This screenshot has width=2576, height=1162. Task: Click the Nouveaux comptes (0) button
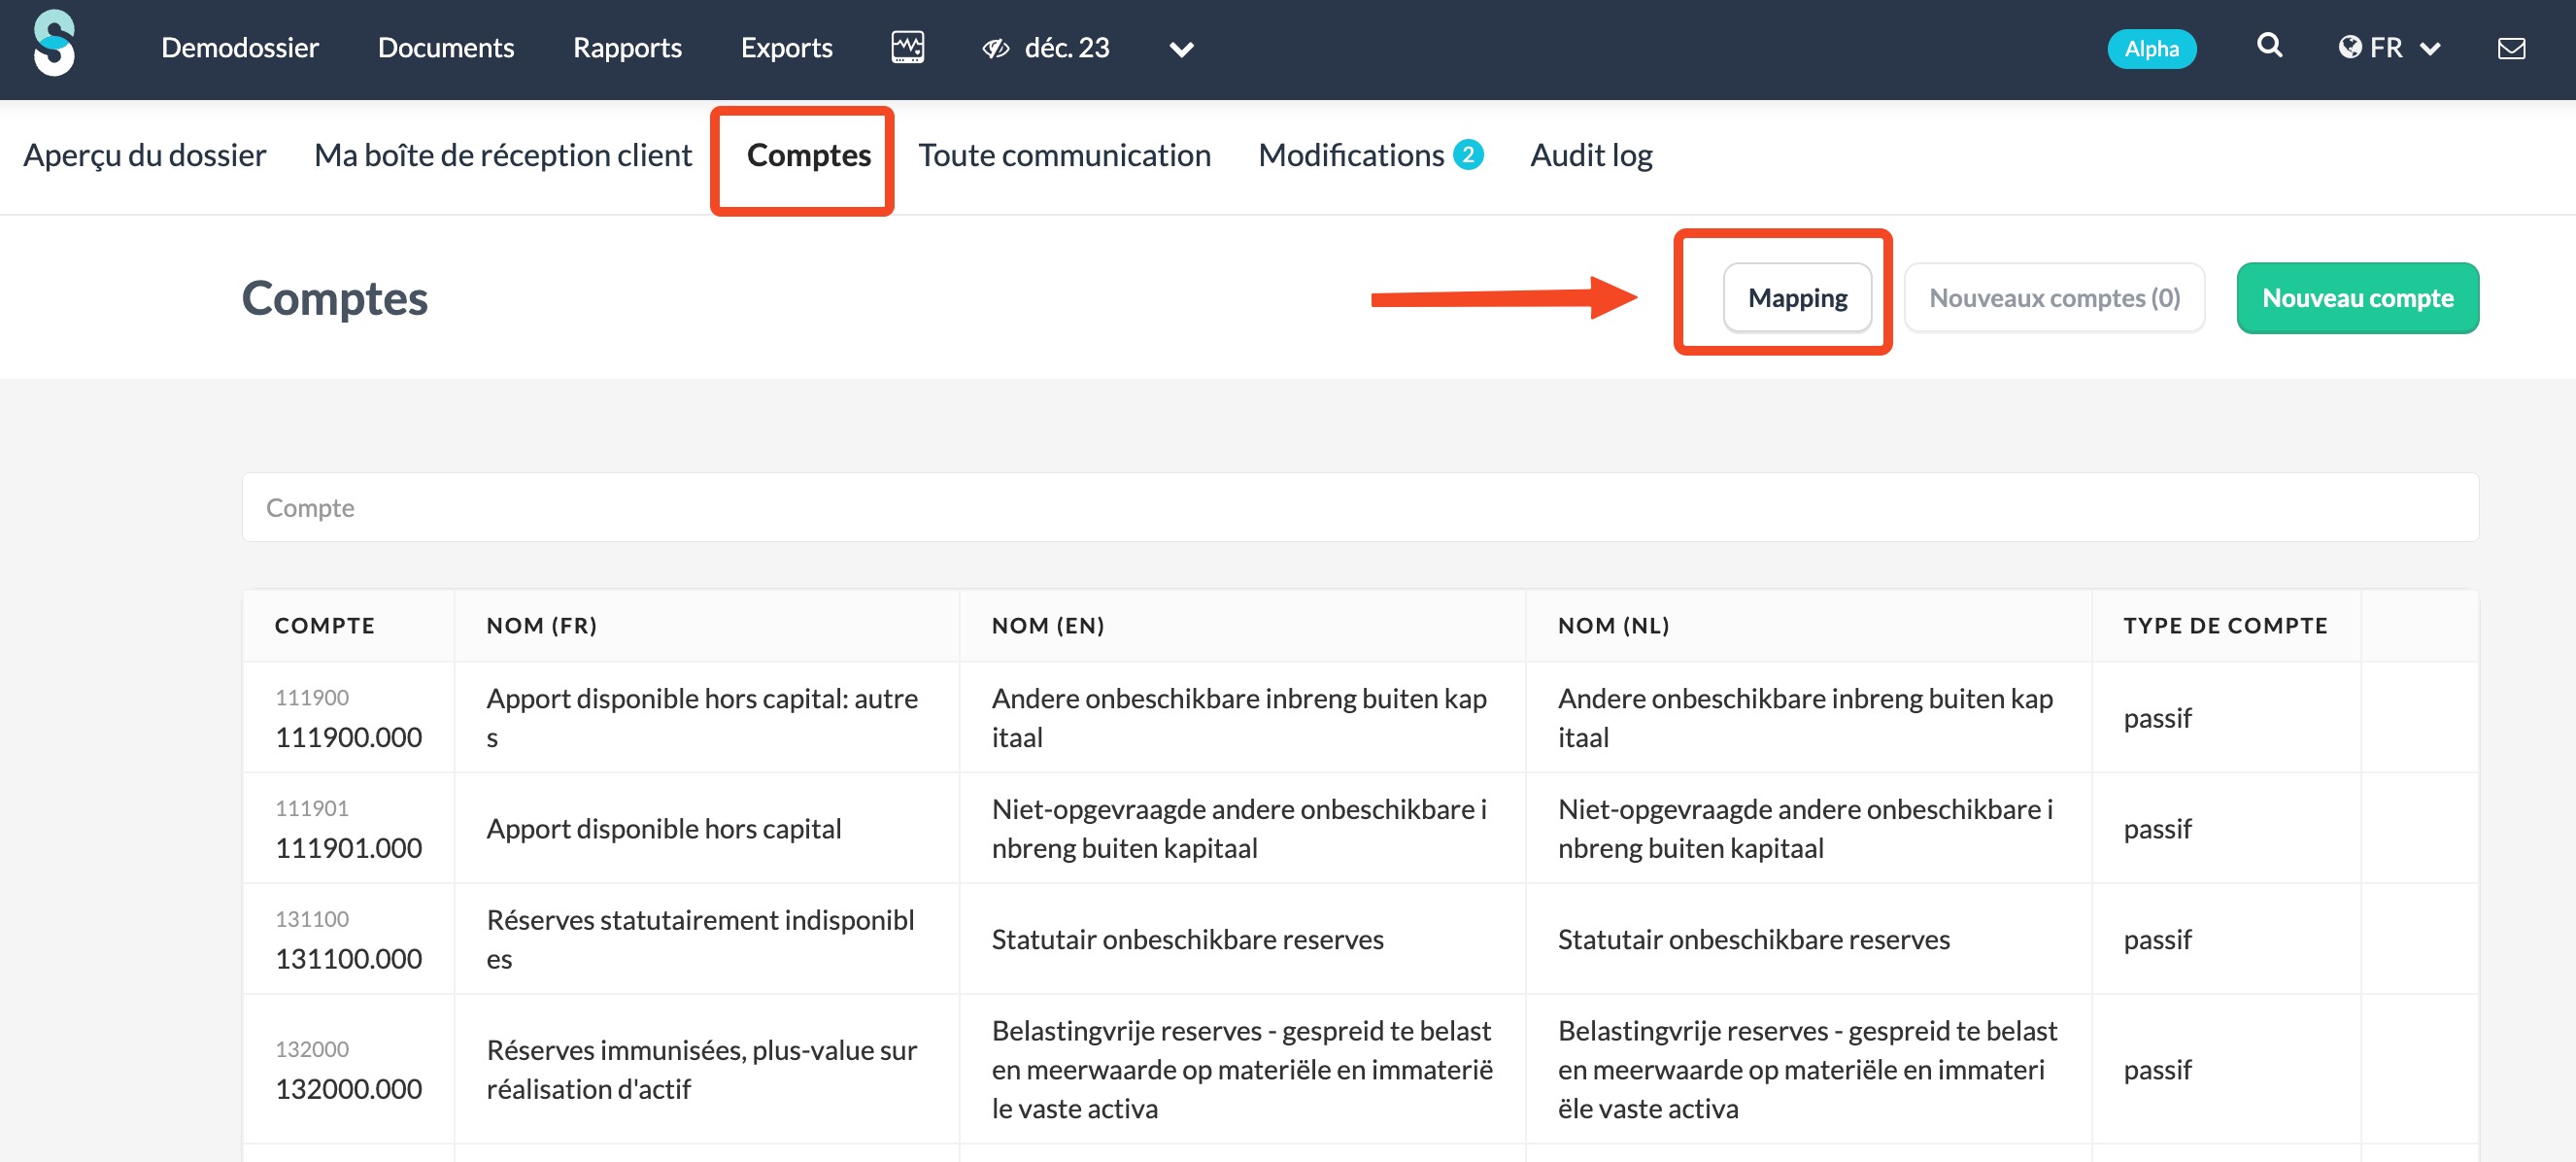(2054, 298)
